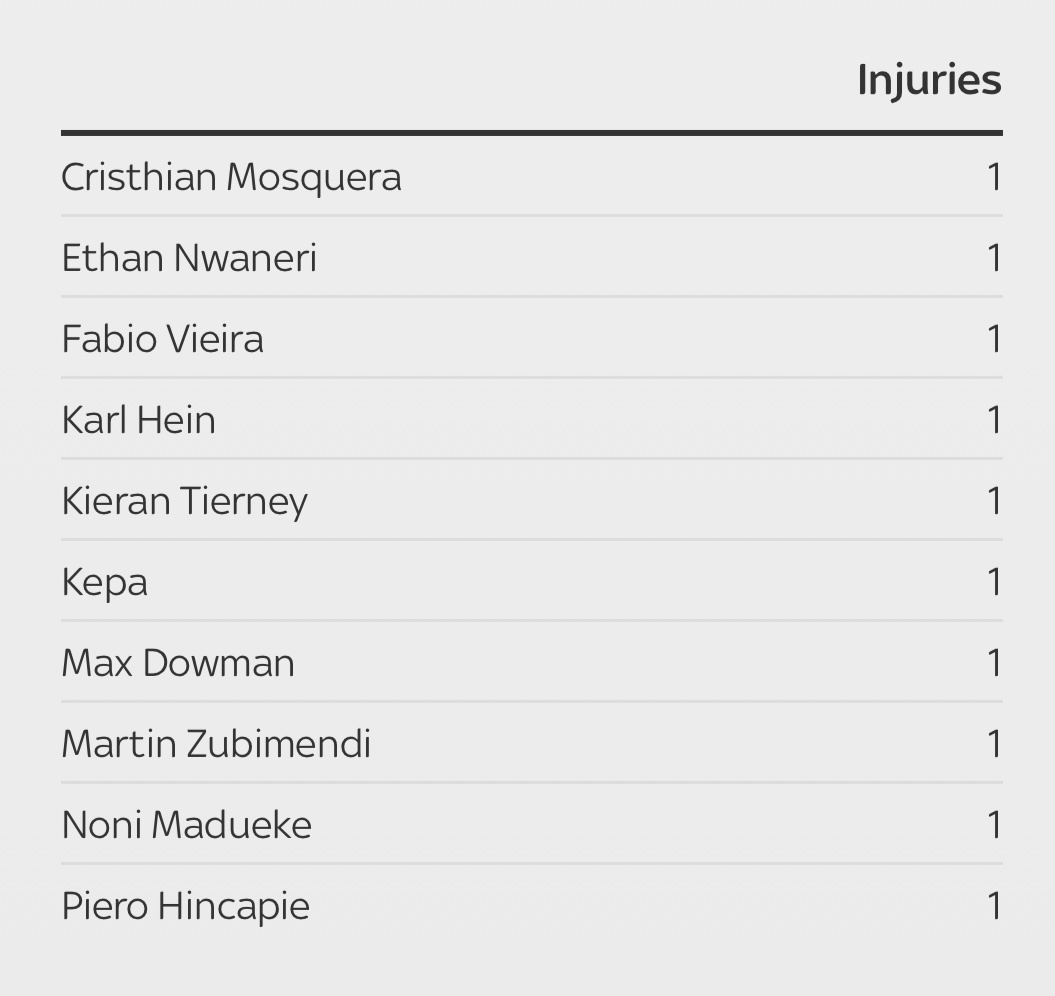Select the Piero Hincapie row name
The height and width of the screenshot is (996, 1055).
tap(186, 906)
